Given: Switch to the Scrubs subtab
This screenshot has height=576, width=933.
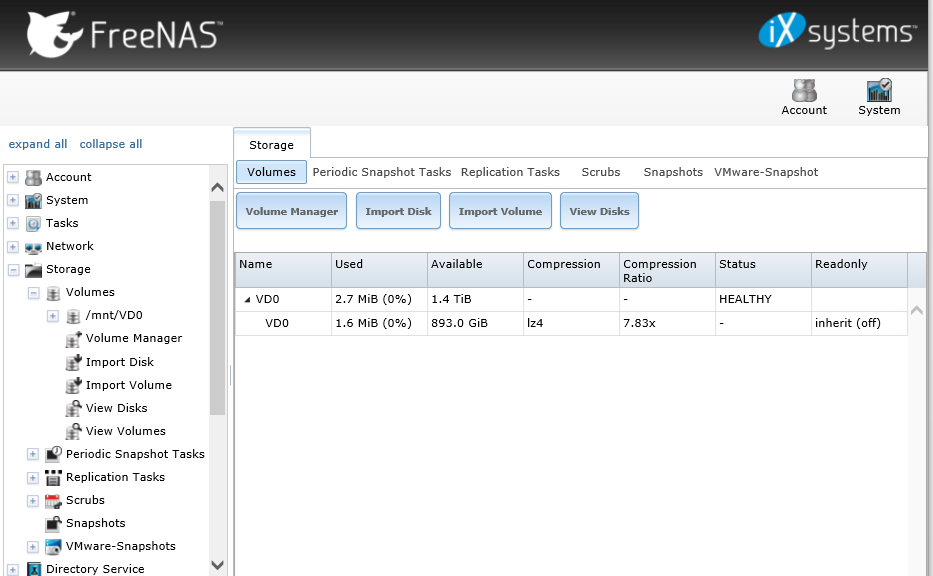Looking at the screenshot, I should tap(600, 172).
